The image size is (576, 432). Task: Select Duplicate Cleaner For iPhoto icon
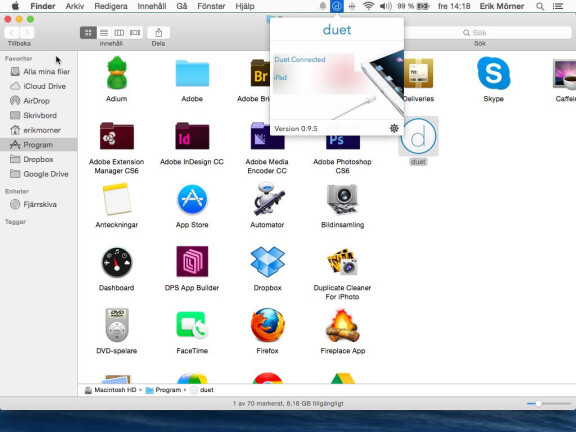pos(343,262)
